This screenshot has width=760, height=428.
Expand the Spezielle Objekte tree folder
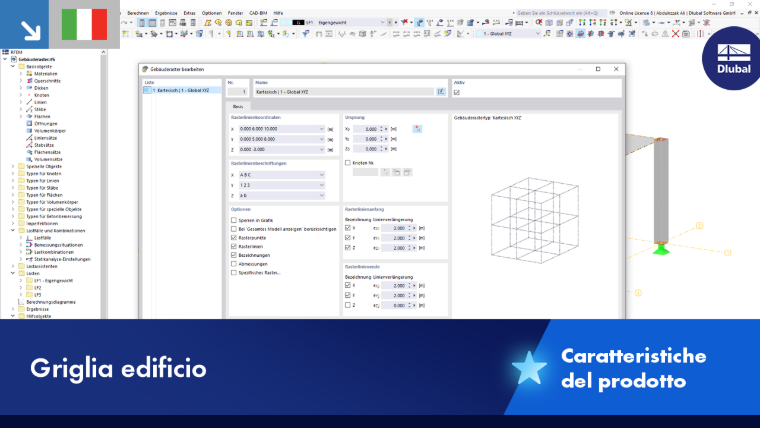tap(13, 166)
